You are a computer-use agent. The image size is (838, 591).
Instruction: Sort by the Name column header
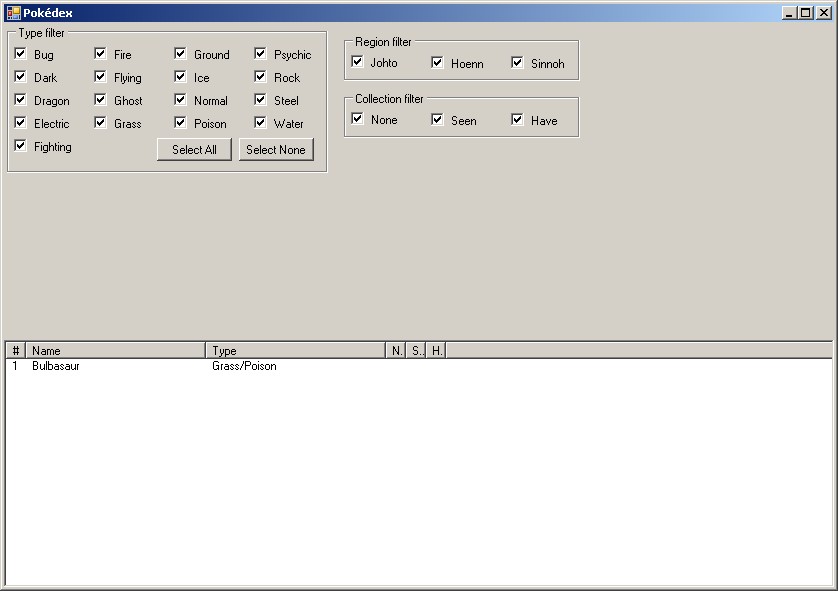pos(115,351)
